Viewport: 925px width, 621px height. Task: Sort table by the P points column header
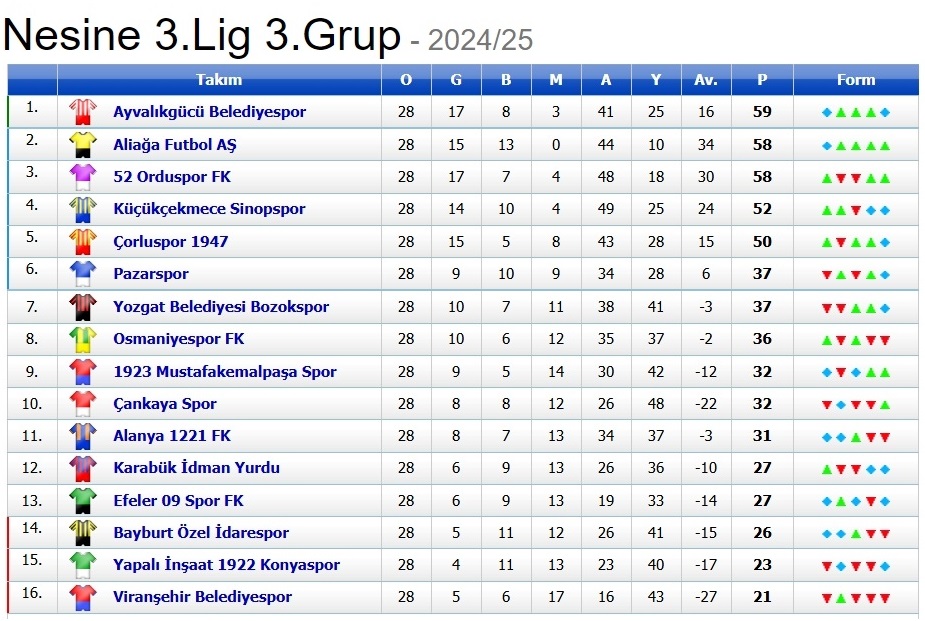pyautogui.click(x=762, y=80)
